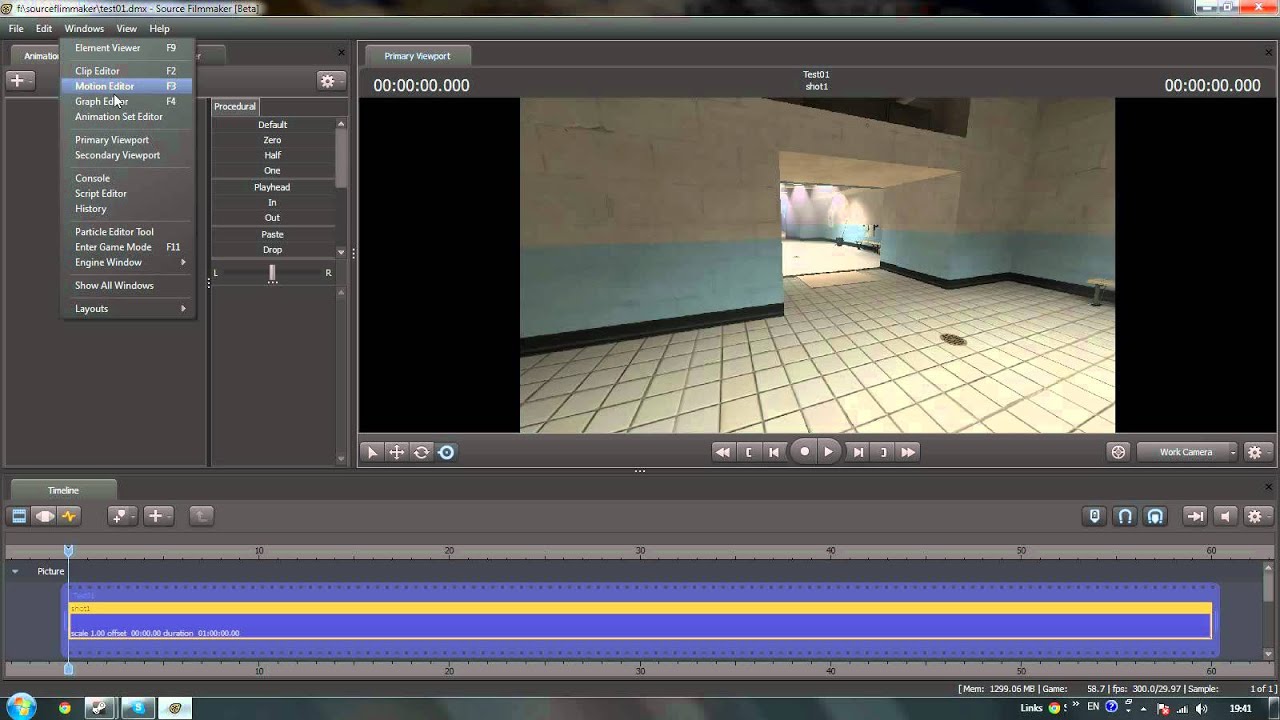Switch the timeline to Clip Editor mode
Viewport: 1280px width, 720px height.
(19, 516)
